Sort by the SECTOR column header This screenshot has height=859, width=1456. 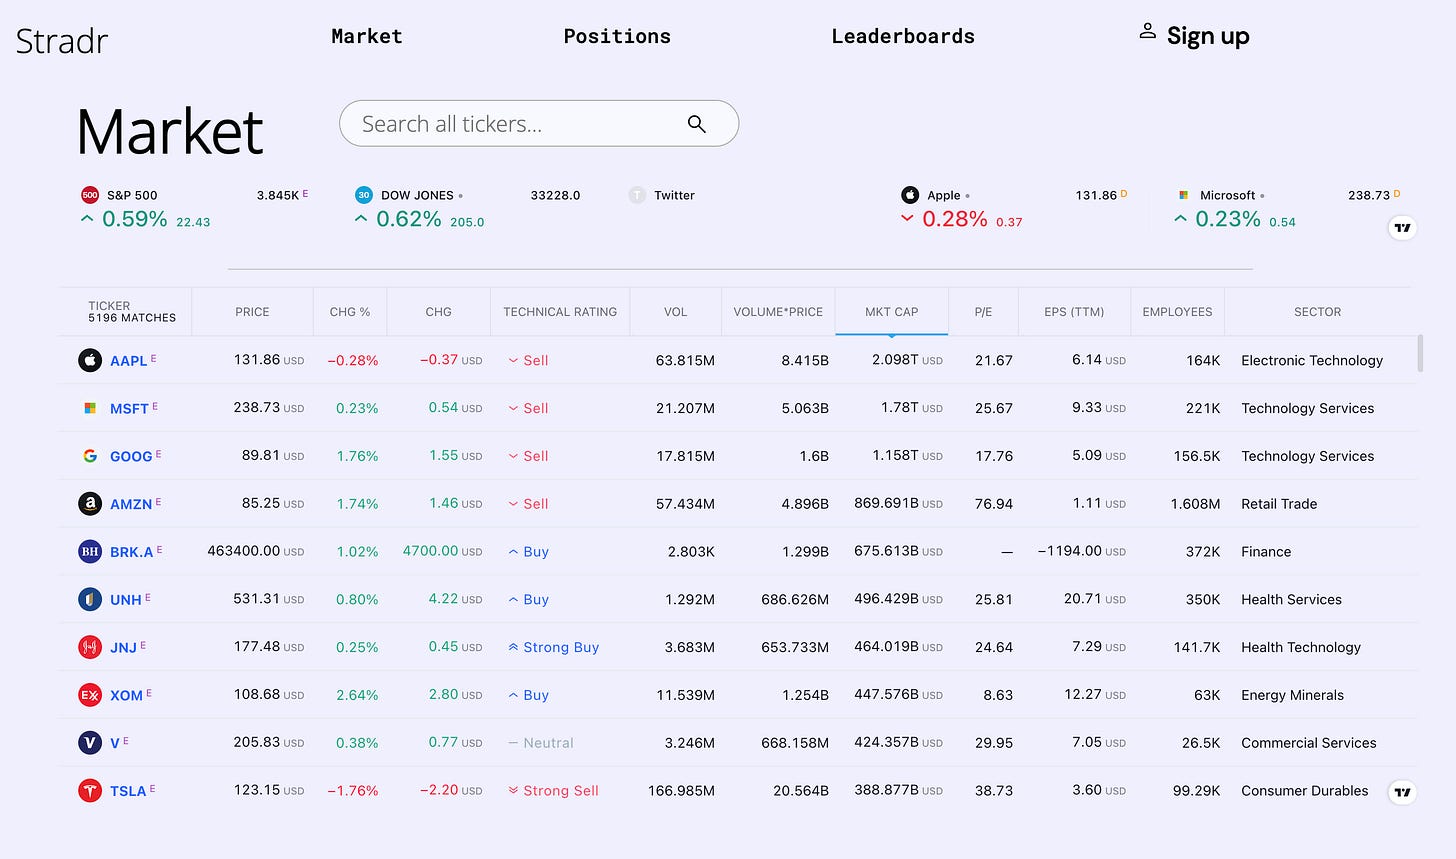[x=1318, y=312]
